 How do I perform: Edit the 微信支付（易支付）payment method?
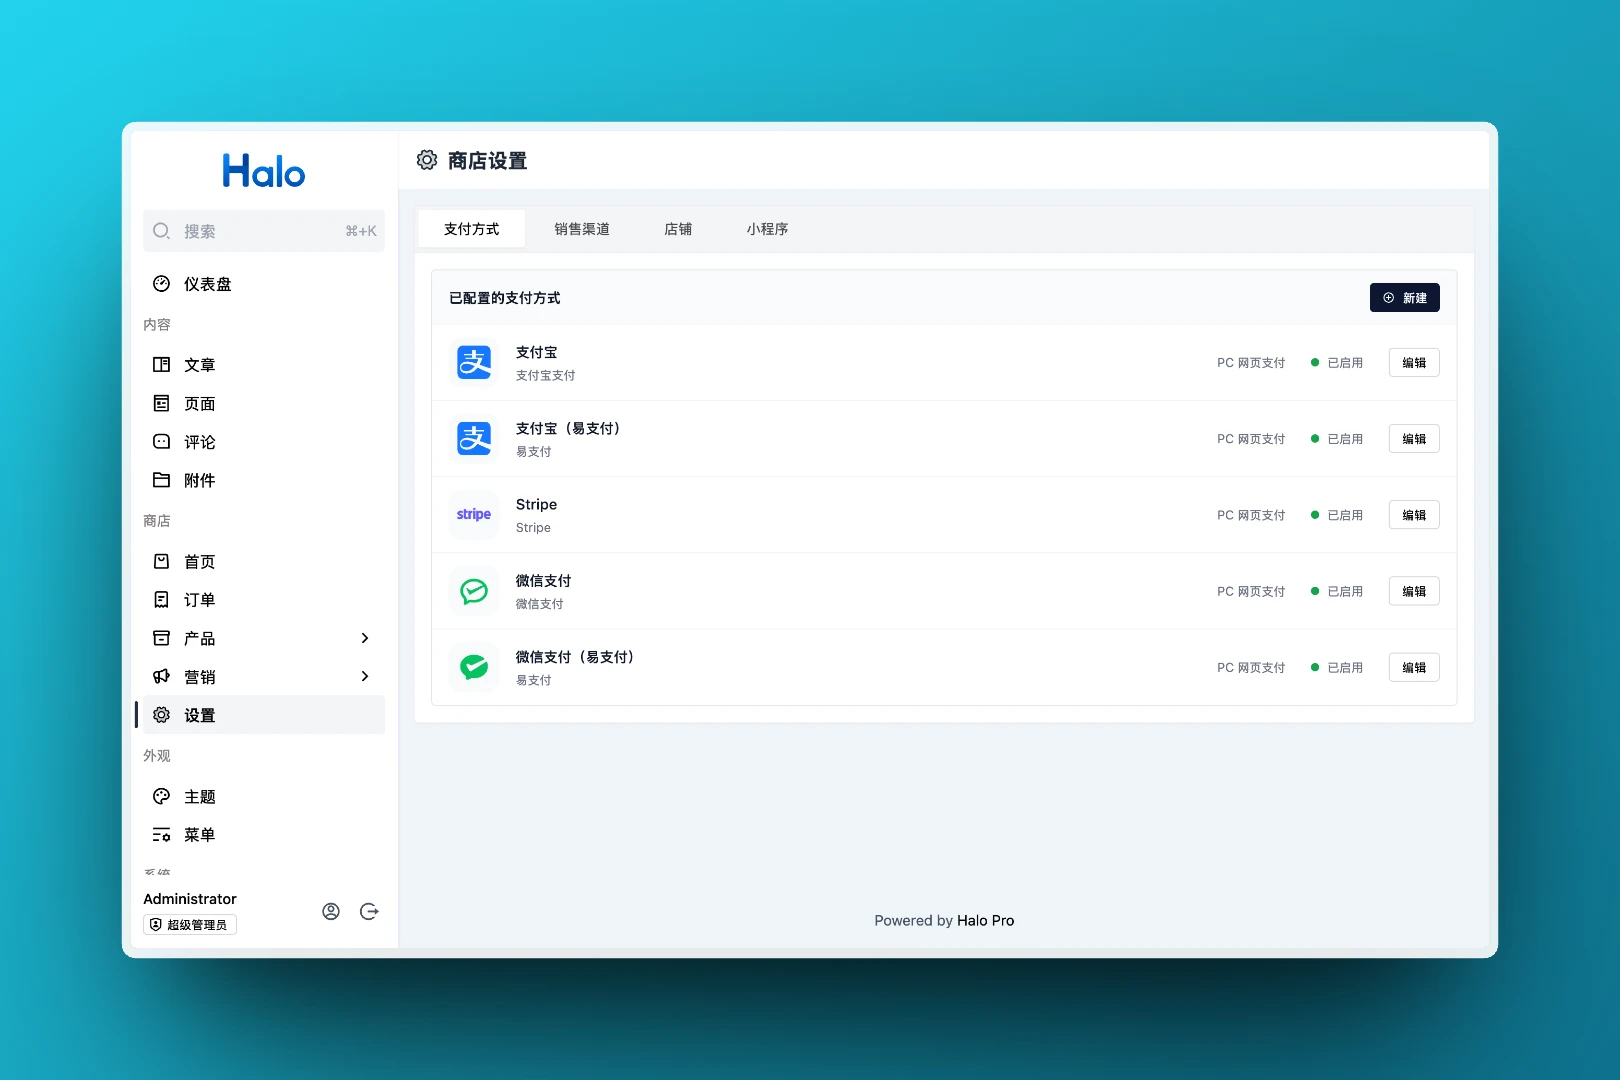1414,667
